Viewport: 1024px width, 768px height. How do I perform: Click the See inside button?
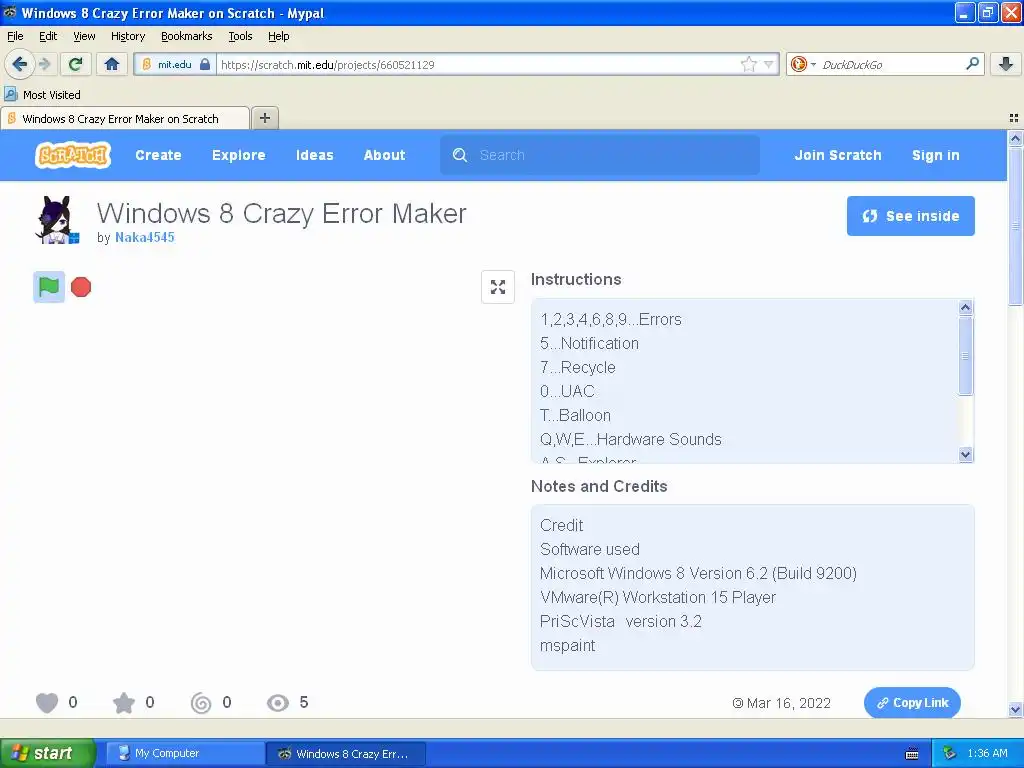[x=910, y=216]
